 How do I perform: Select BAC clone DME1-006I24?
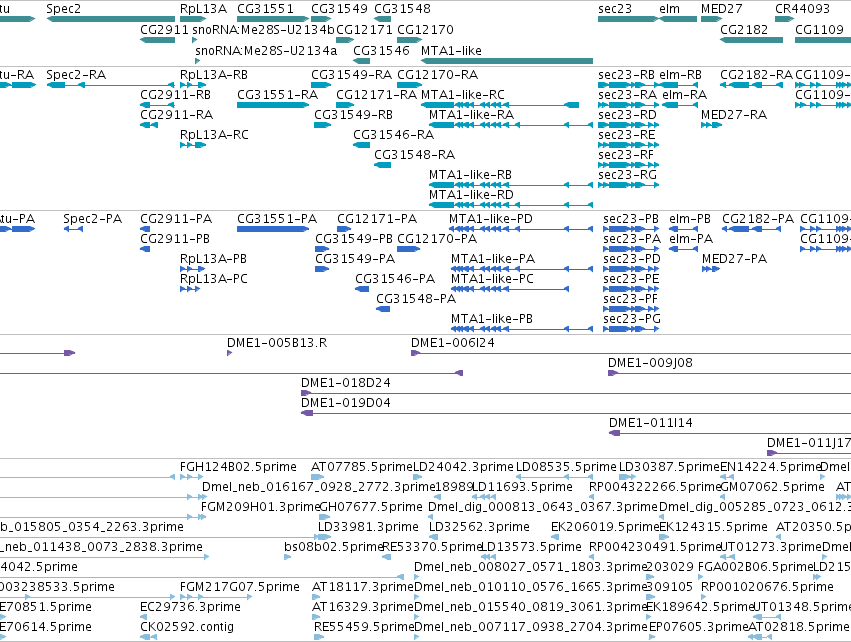[631, 353]
